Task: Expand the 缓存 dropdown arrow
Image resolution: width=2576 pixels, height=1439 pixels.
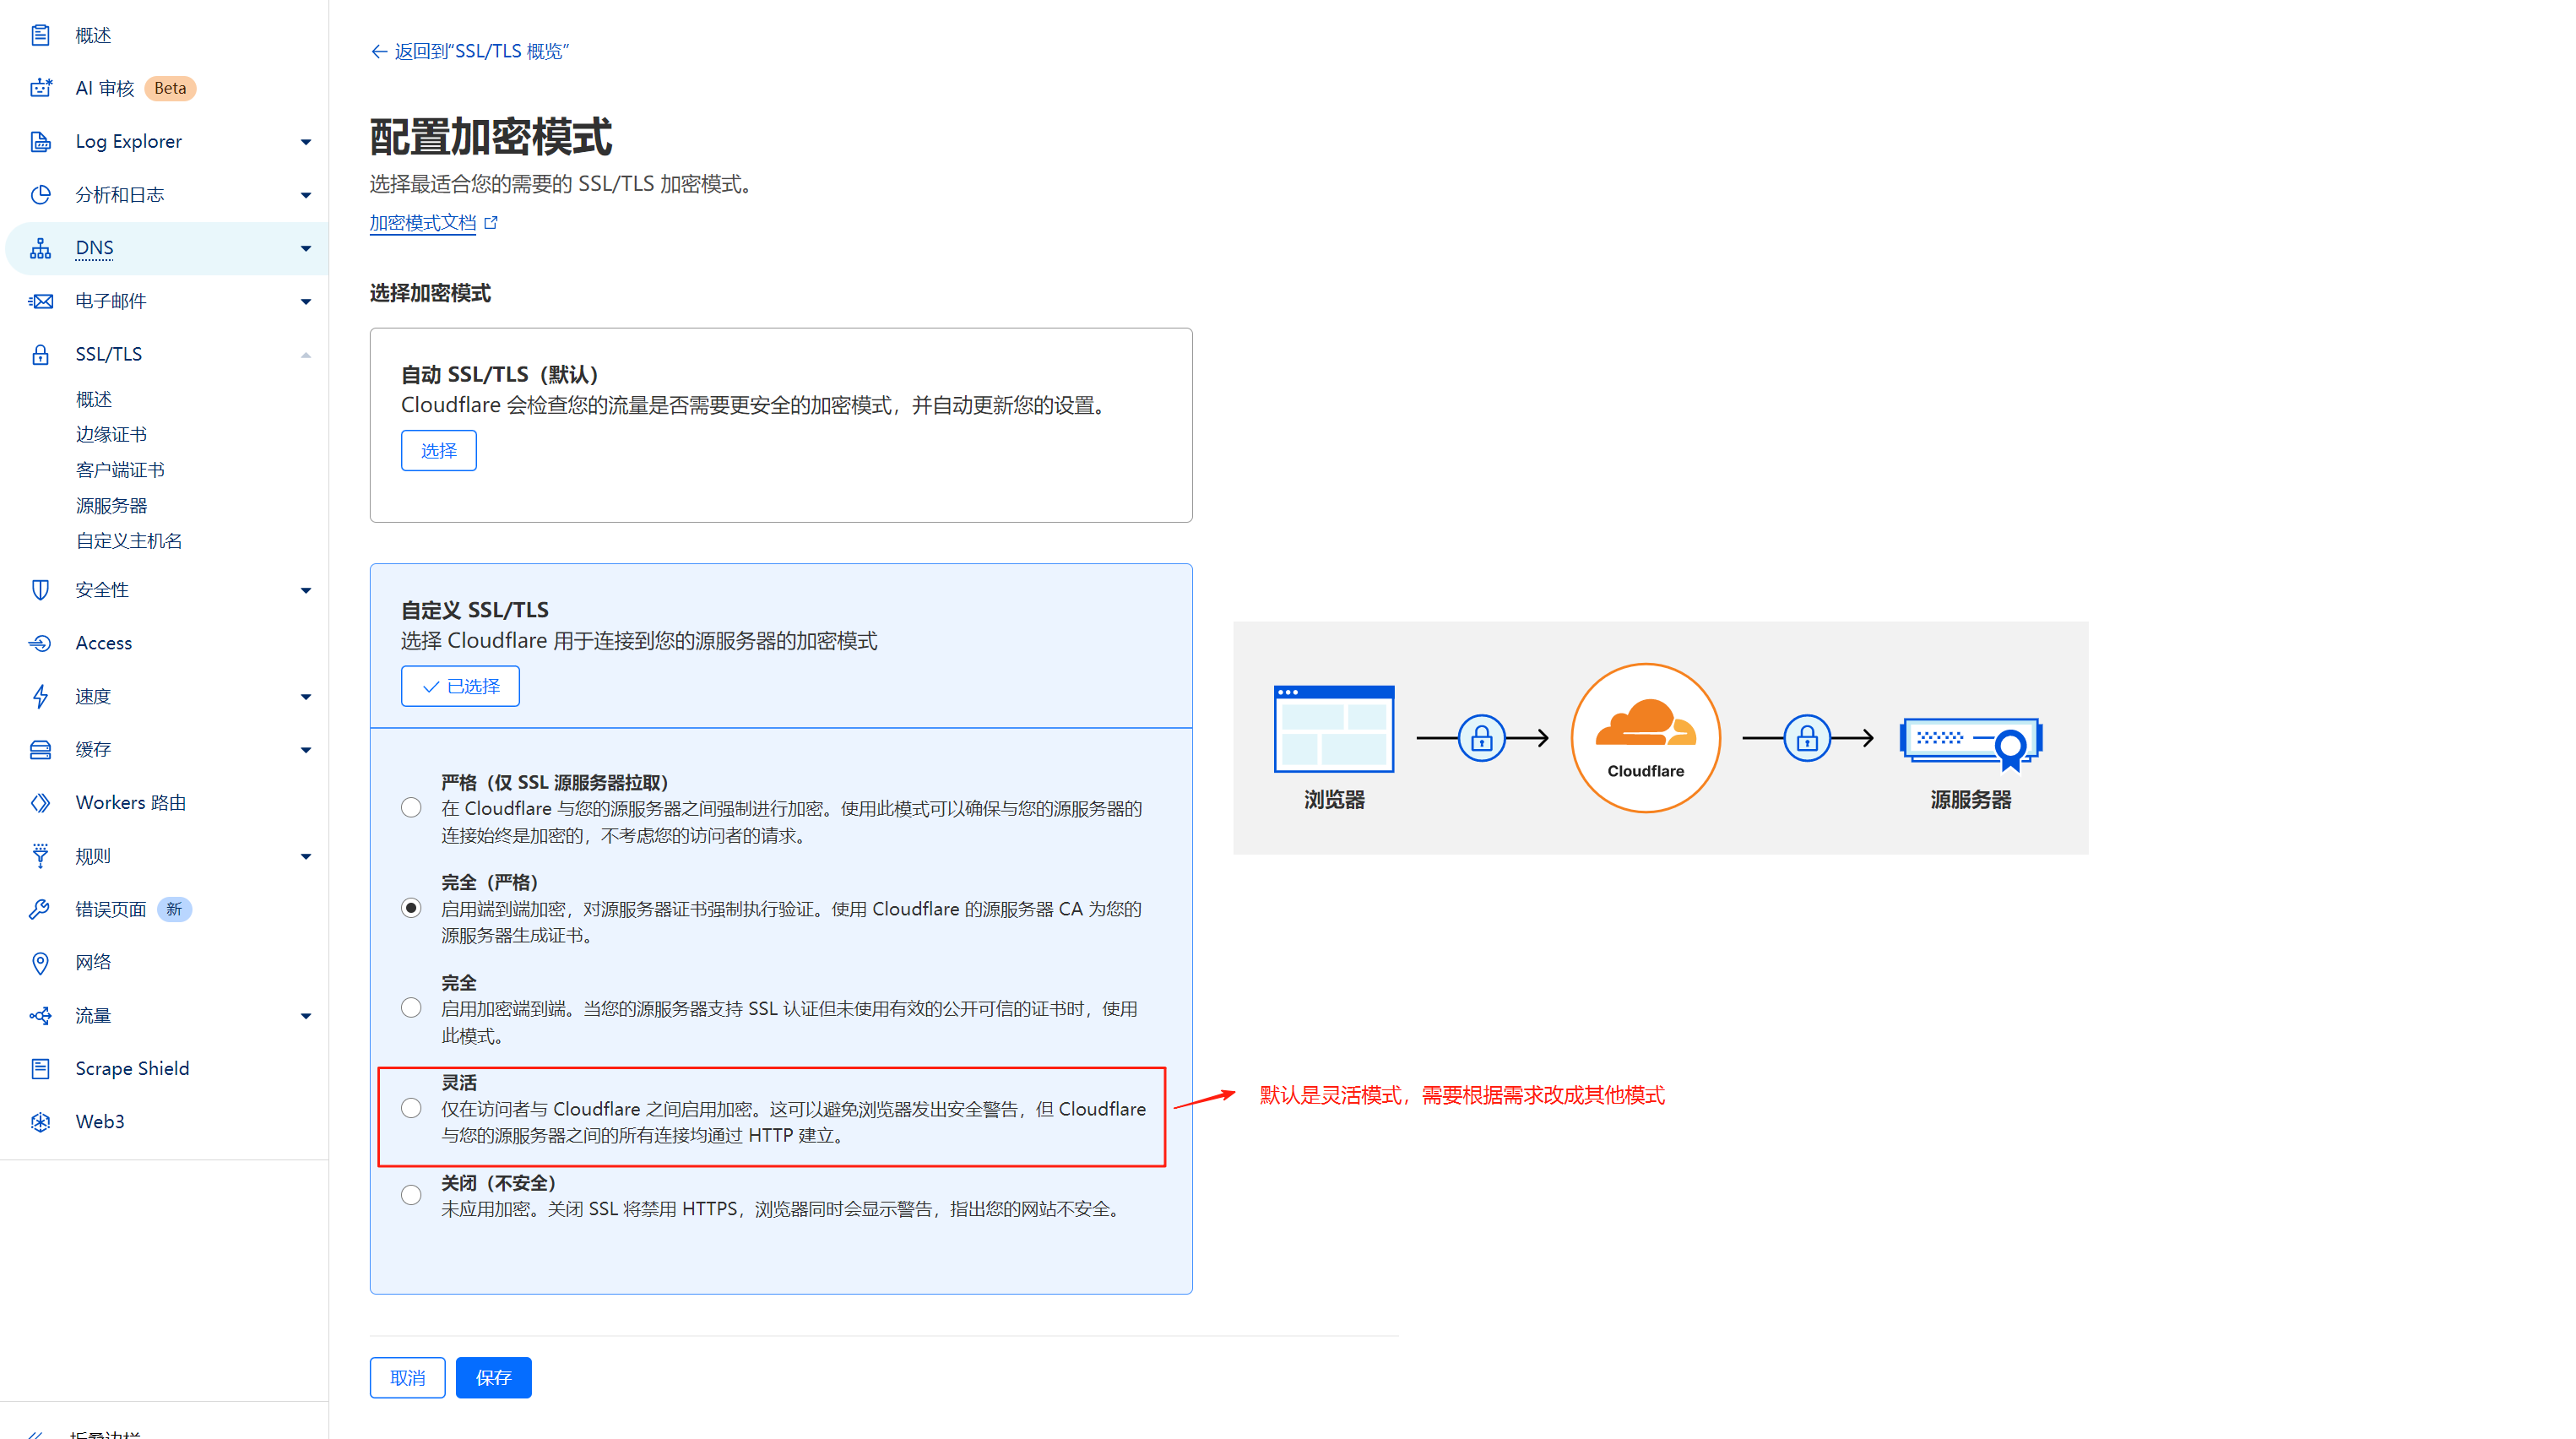Action: [x=306, y=750]
